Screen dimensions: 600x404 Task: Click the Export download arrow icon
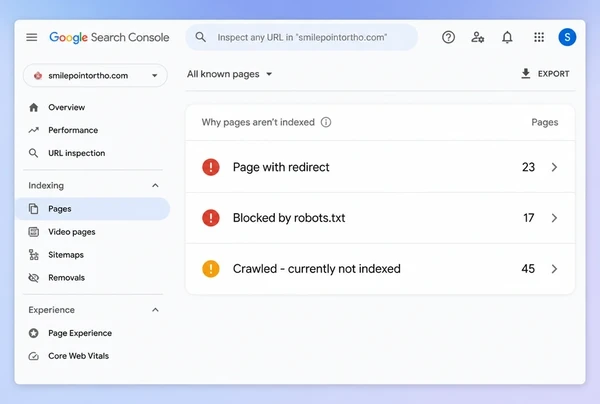(x=526, y=73)
